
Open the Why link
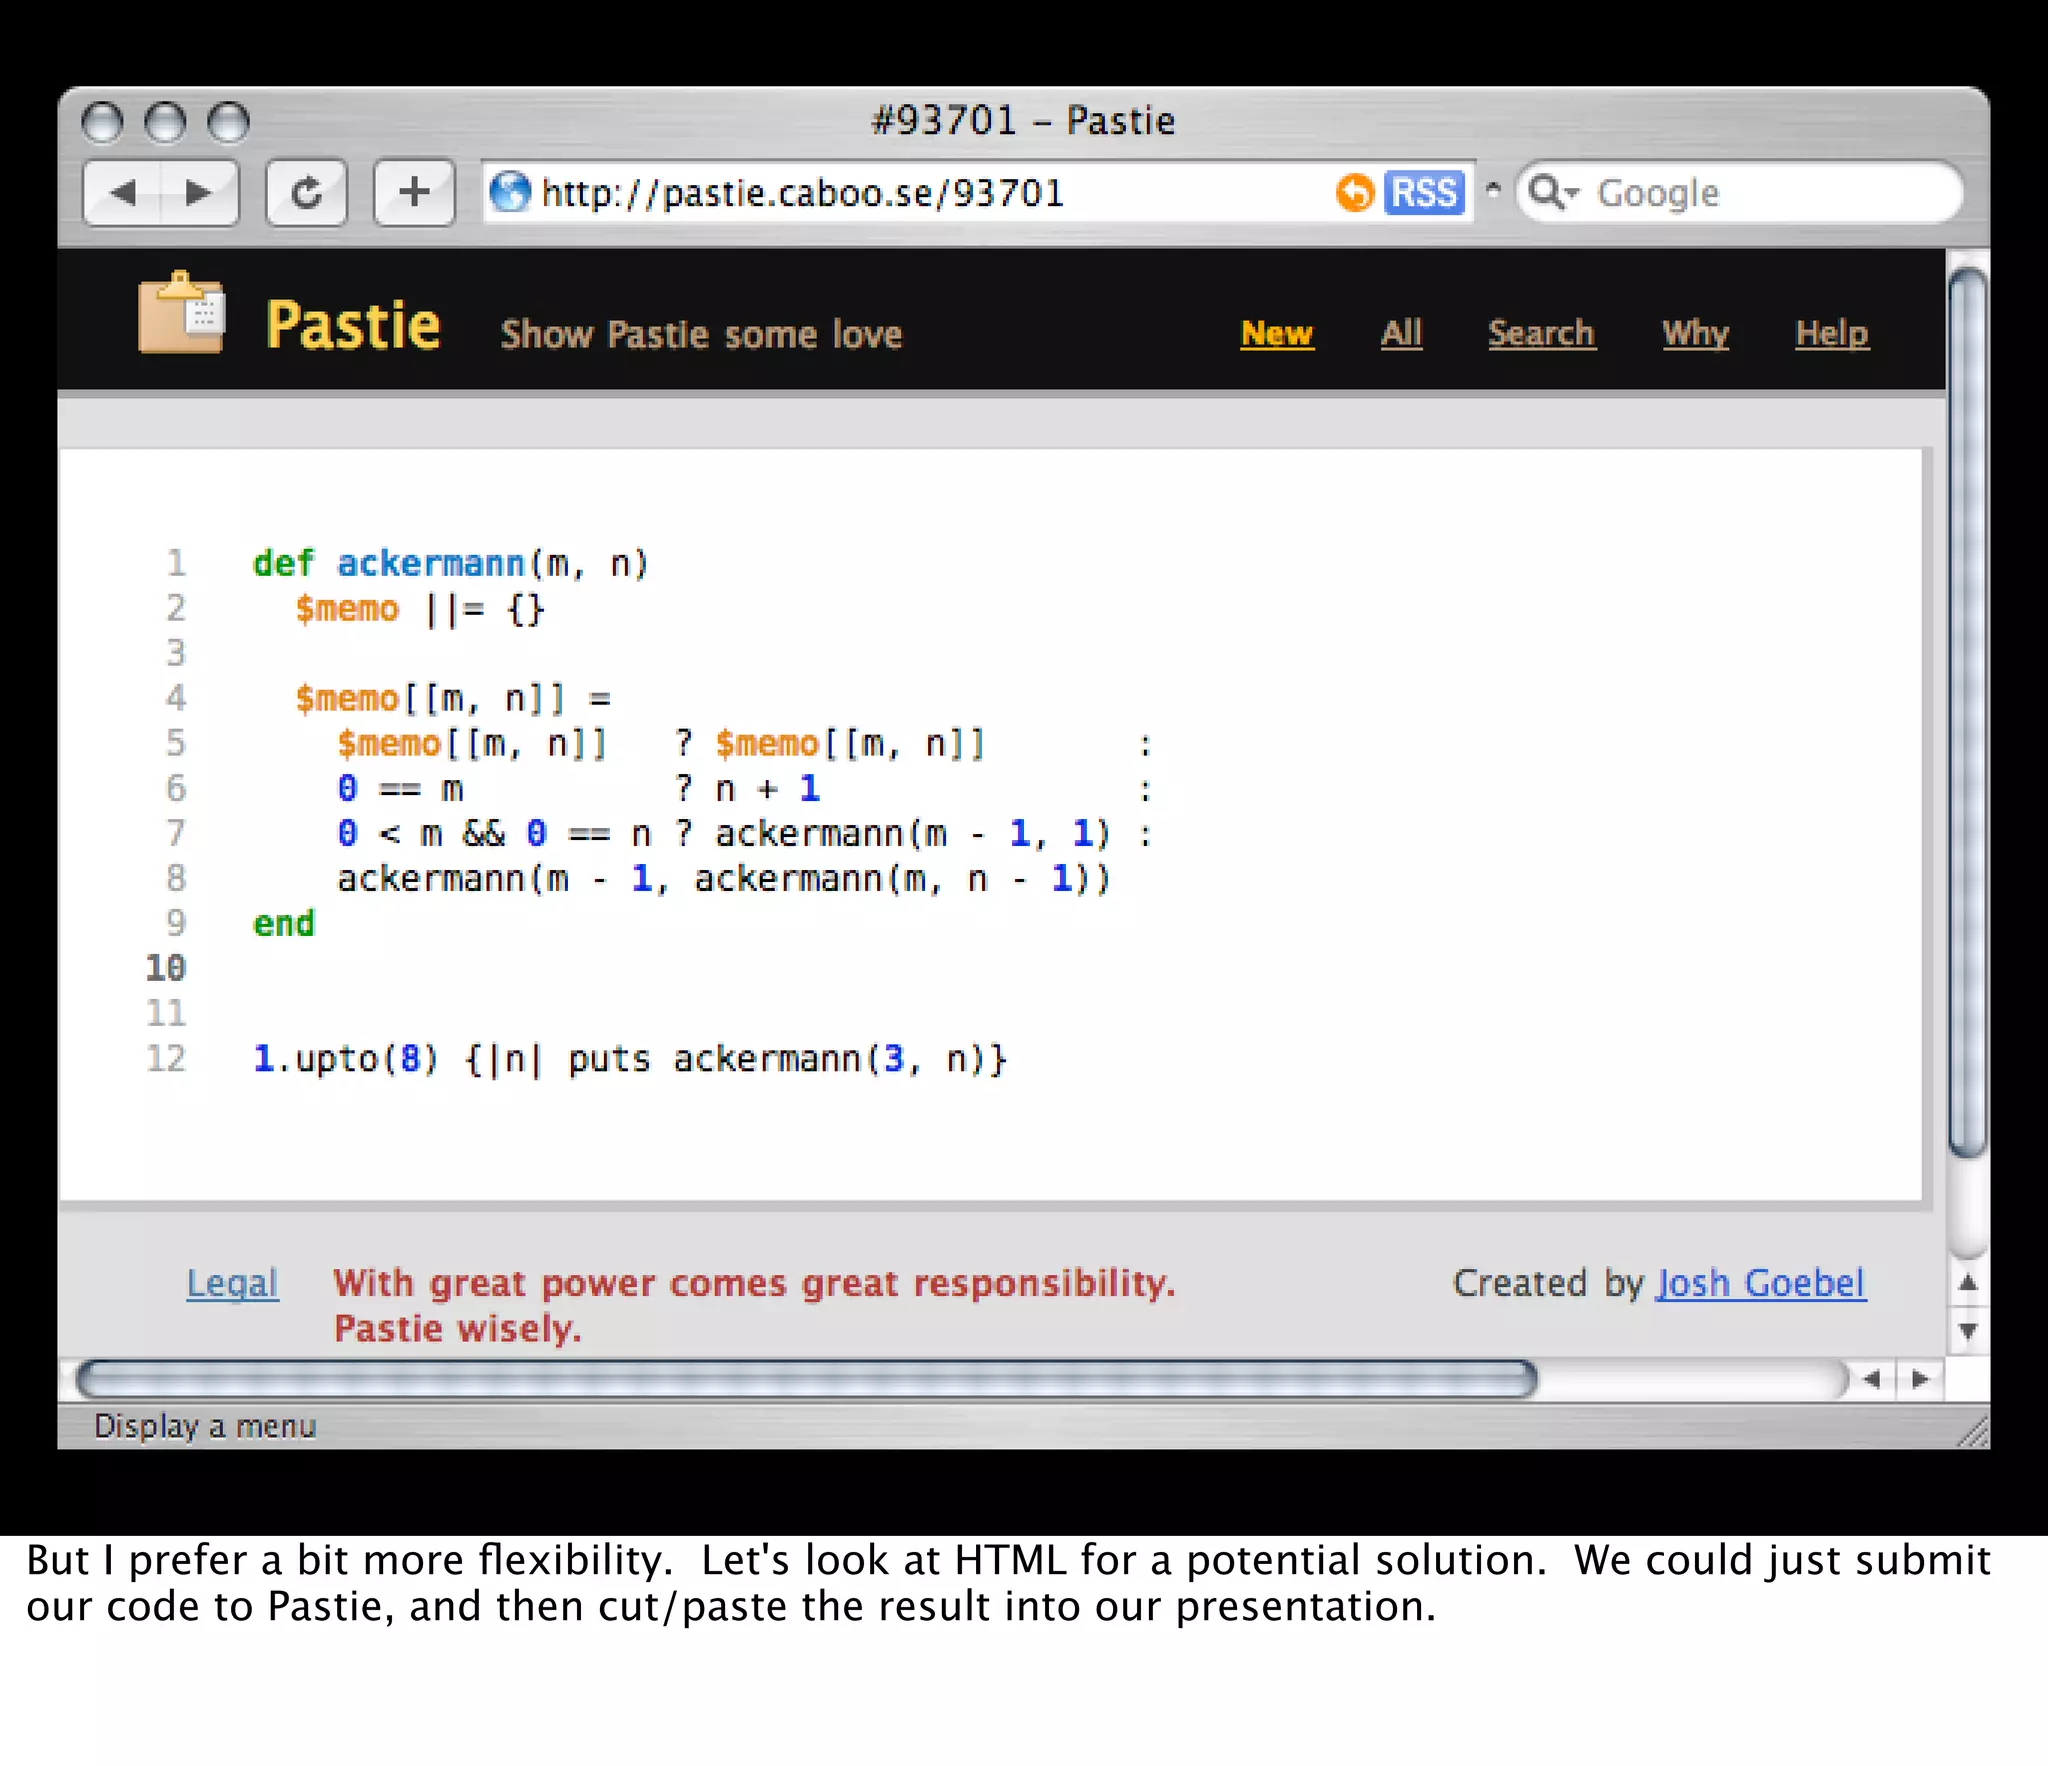pos(1695,333)
